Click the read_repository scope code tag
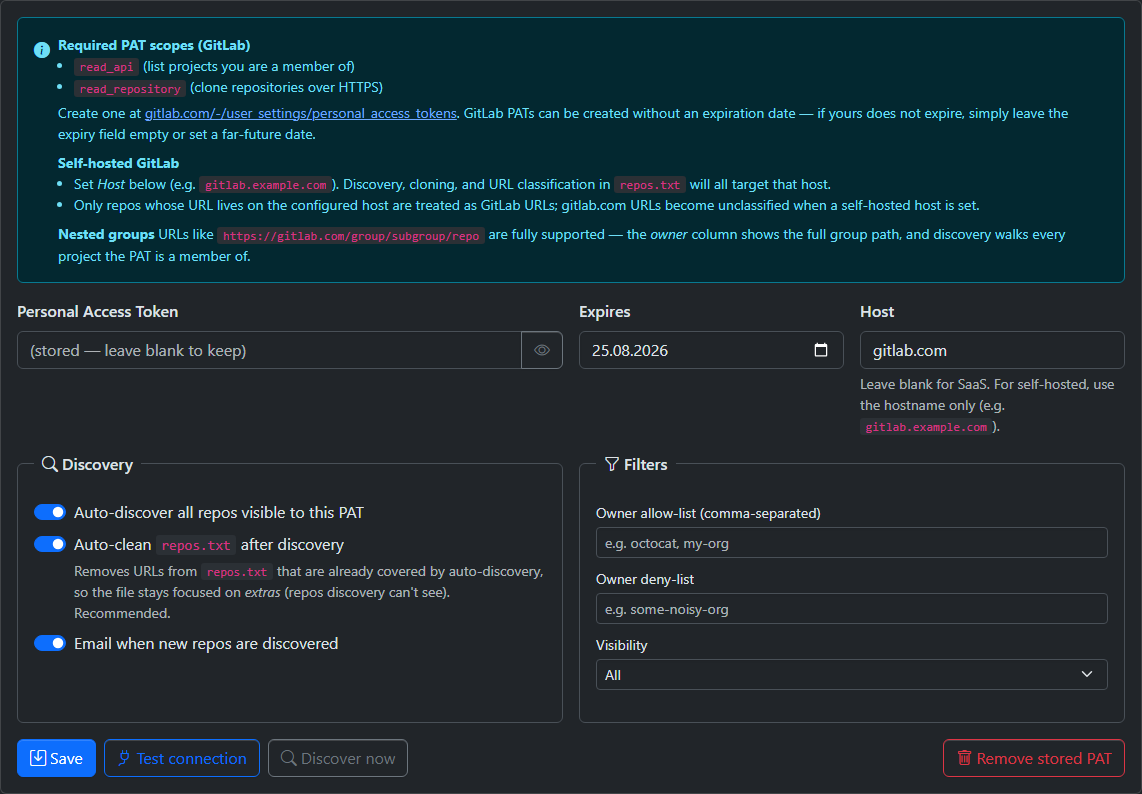The width and height of the screenshot is (1142, 794). (130, 89)
